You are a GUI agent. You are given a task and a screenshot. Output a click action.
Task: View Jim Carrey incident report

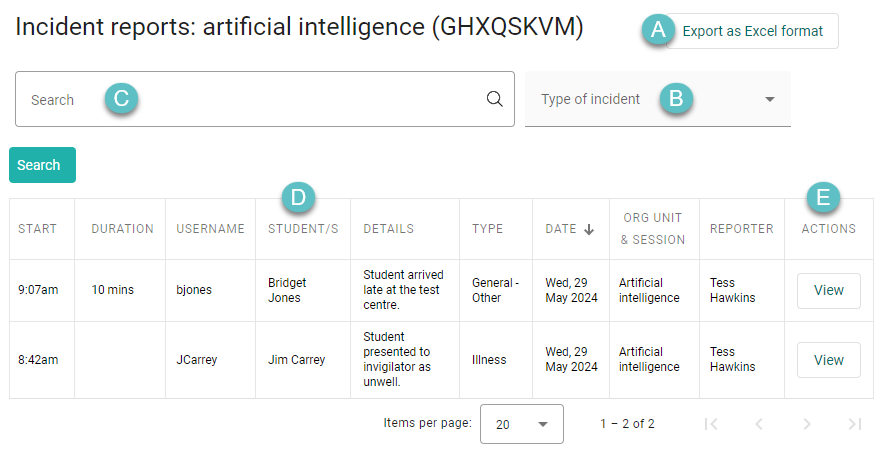point(828,360)
